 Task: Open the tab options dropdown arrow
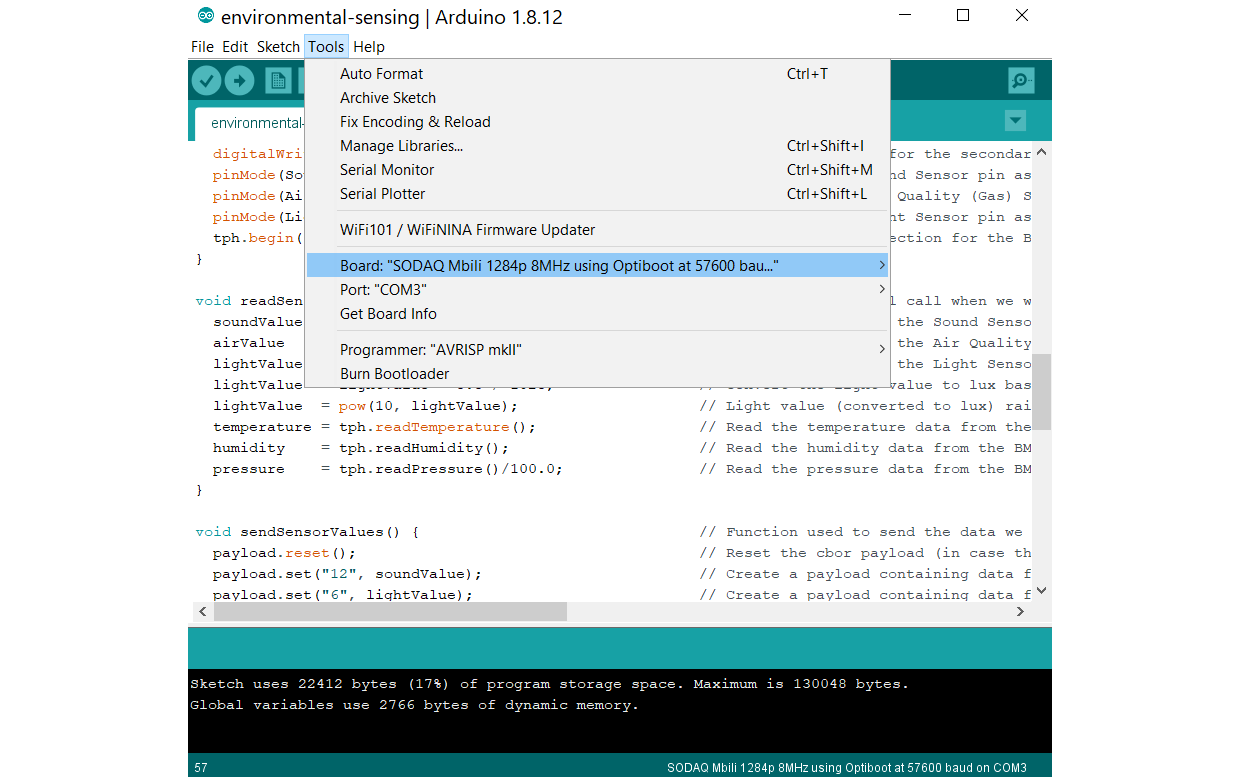(1015, 121)
